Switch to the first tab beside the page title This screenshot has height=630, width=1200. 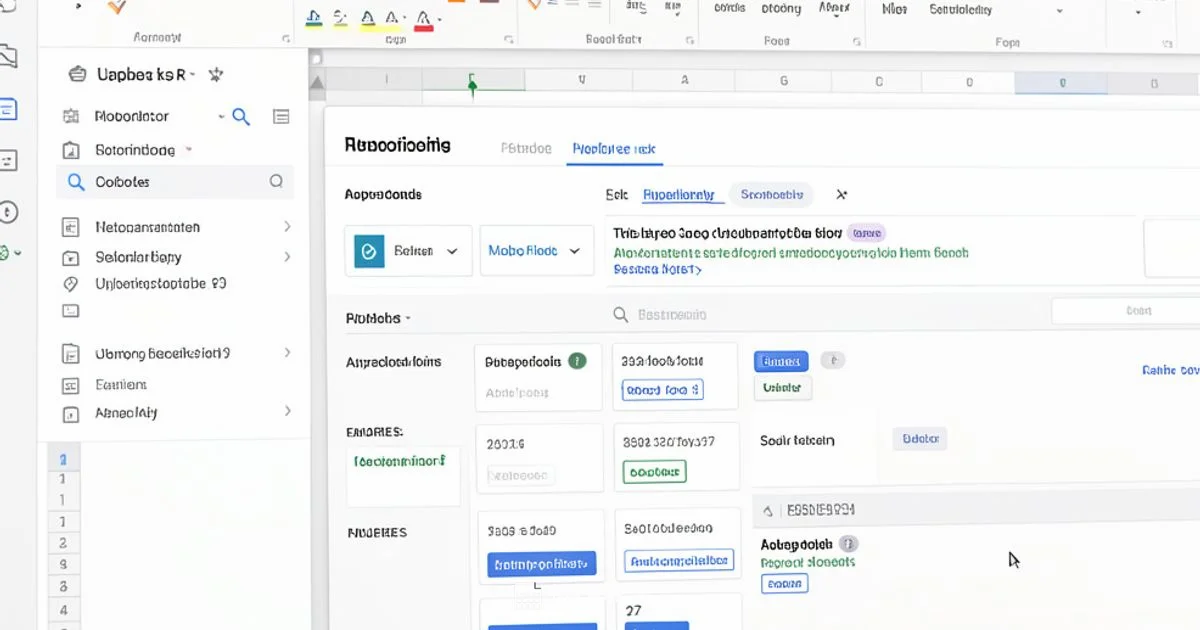(525, 147)
